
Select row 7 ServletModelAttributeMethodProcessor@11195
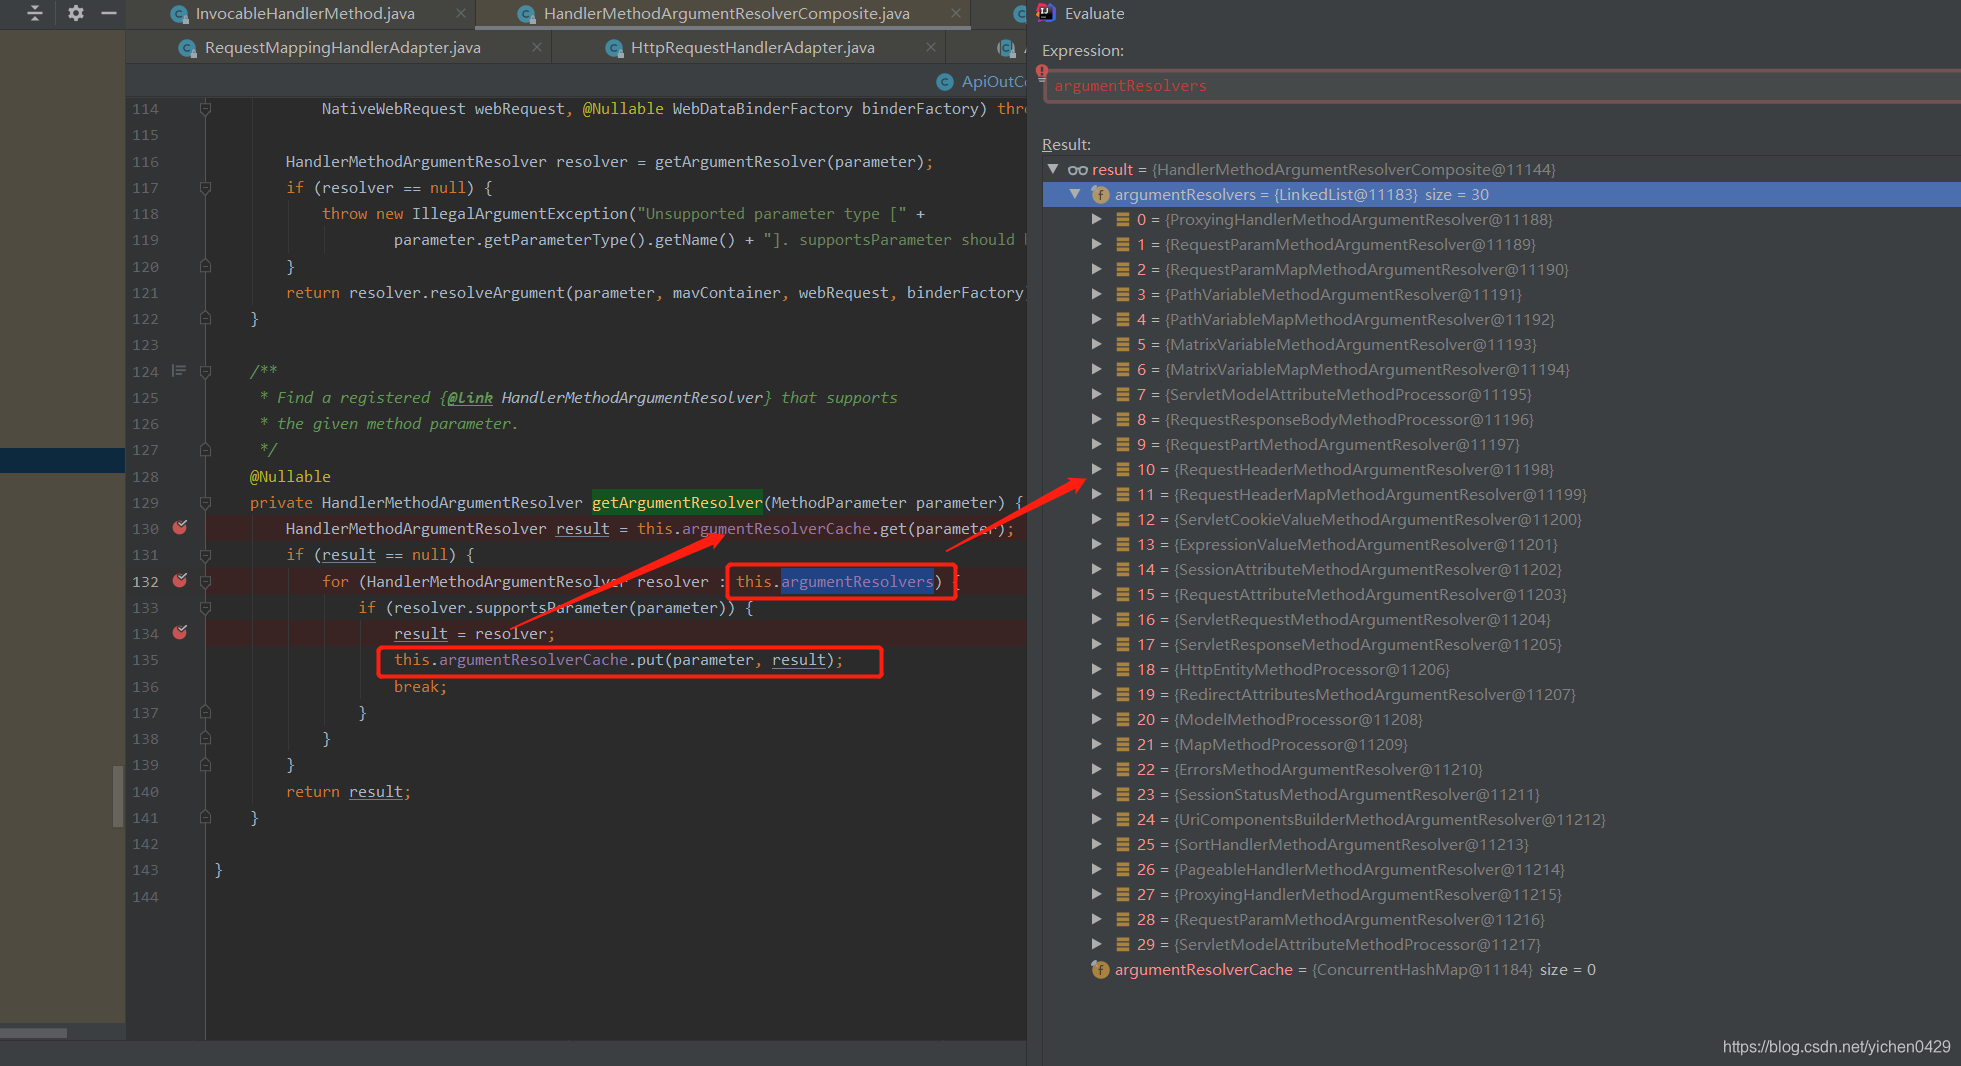point(1500,394)
